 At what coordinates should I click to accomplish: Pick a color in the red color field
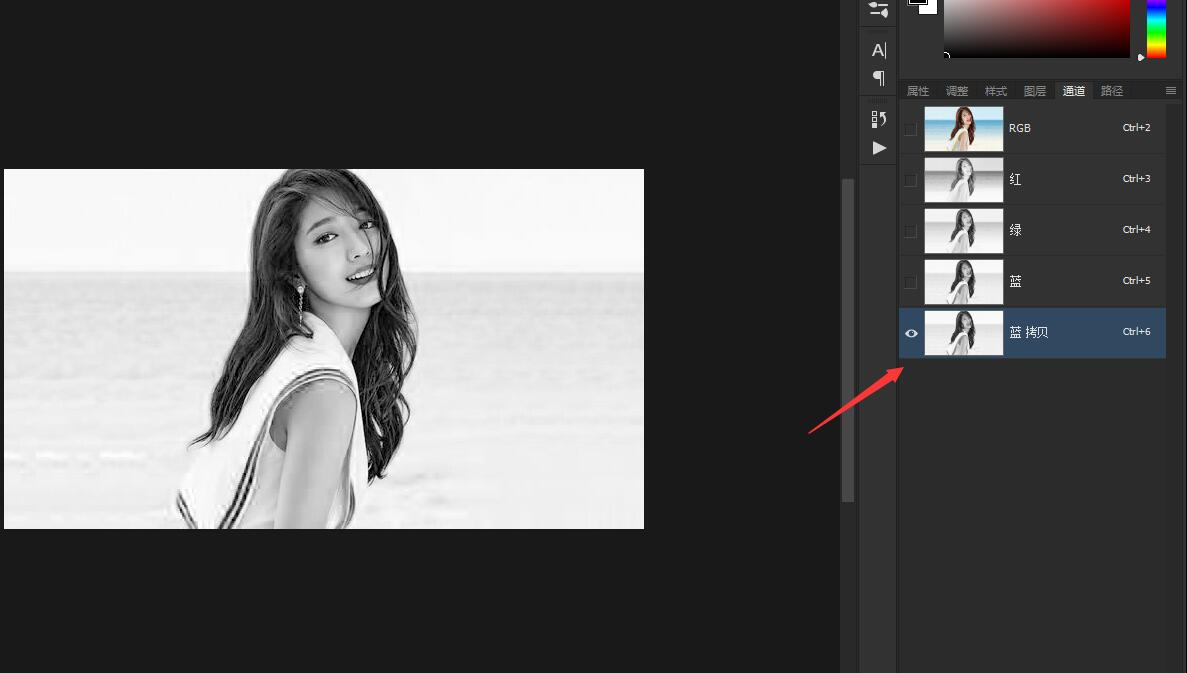pos(1036,28)
